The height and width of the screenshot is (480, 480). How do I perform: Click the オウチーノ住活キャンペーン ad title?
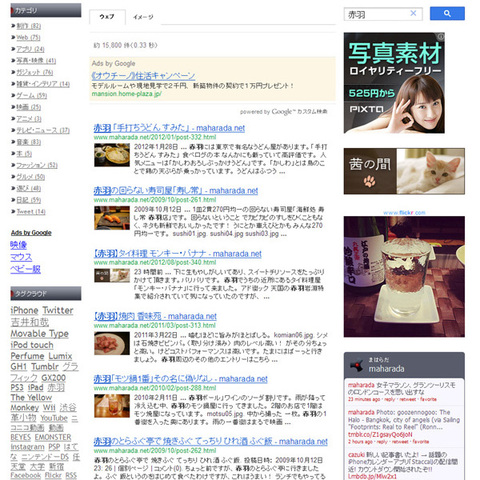[x=143, y=76]
